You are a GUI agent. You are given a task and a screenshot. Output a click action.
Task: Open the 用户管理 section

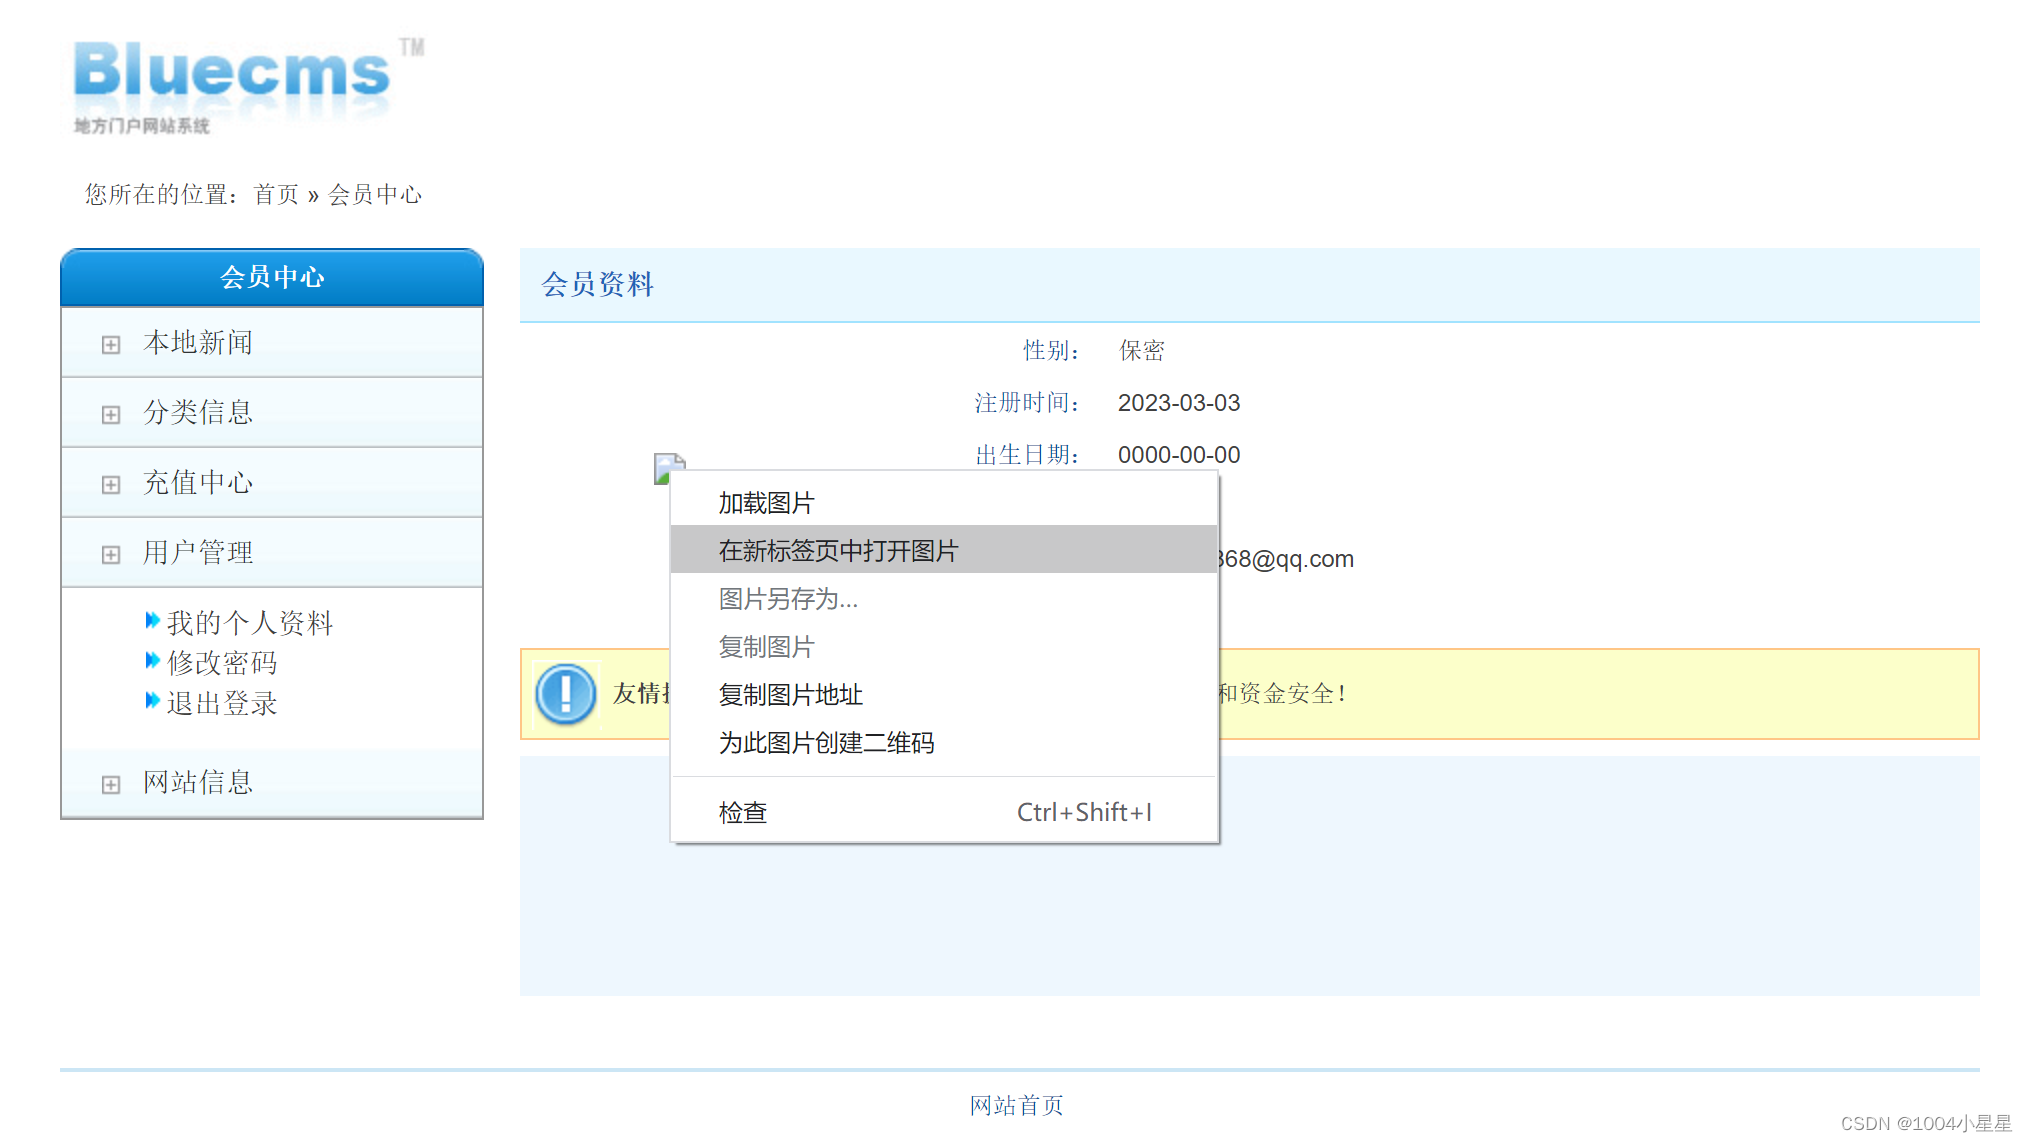198,553
